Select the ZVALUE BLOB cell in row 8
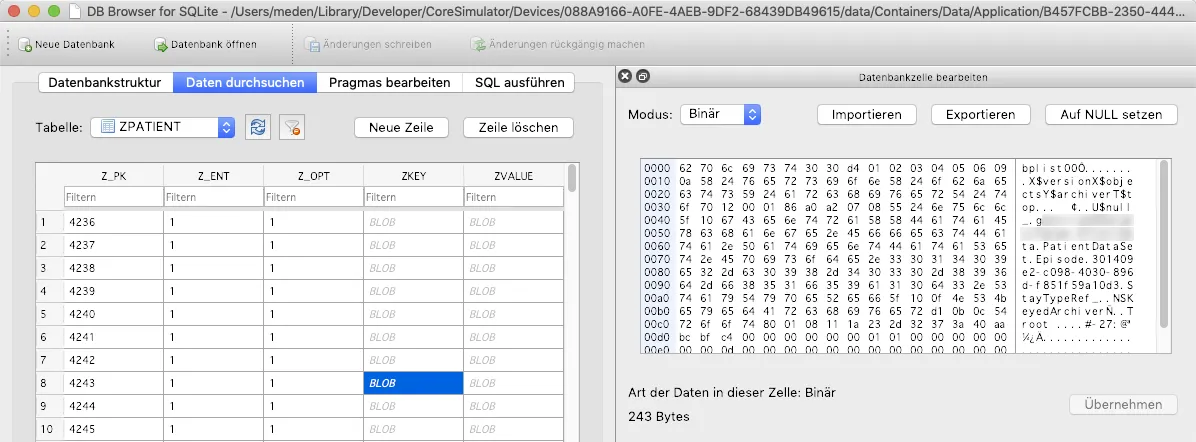Viewport: 1196px width, 442px height. [x=513, y=382]
